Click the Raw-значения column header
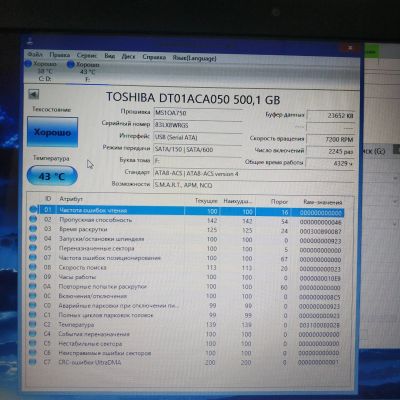The image size is (400, 400). [x=323, y=202]
